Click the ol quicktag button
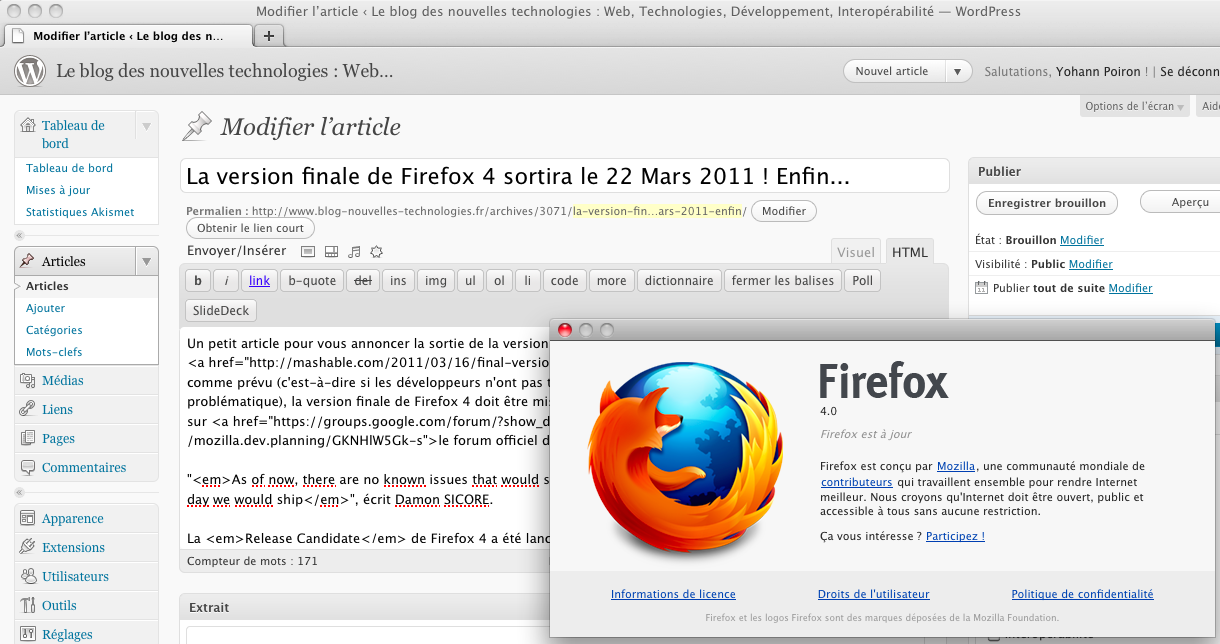 (499, 281)
